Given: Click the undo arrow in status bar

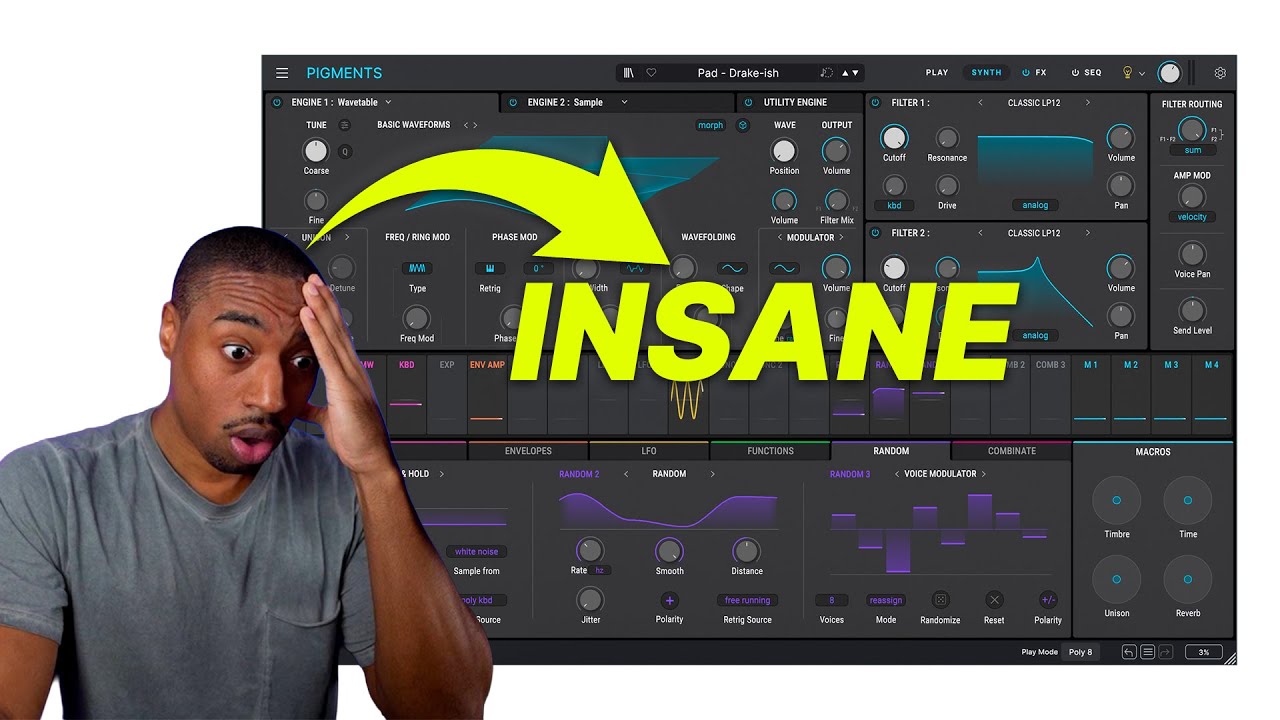Looking at the screenshot, I should [x=1129, y=652].
